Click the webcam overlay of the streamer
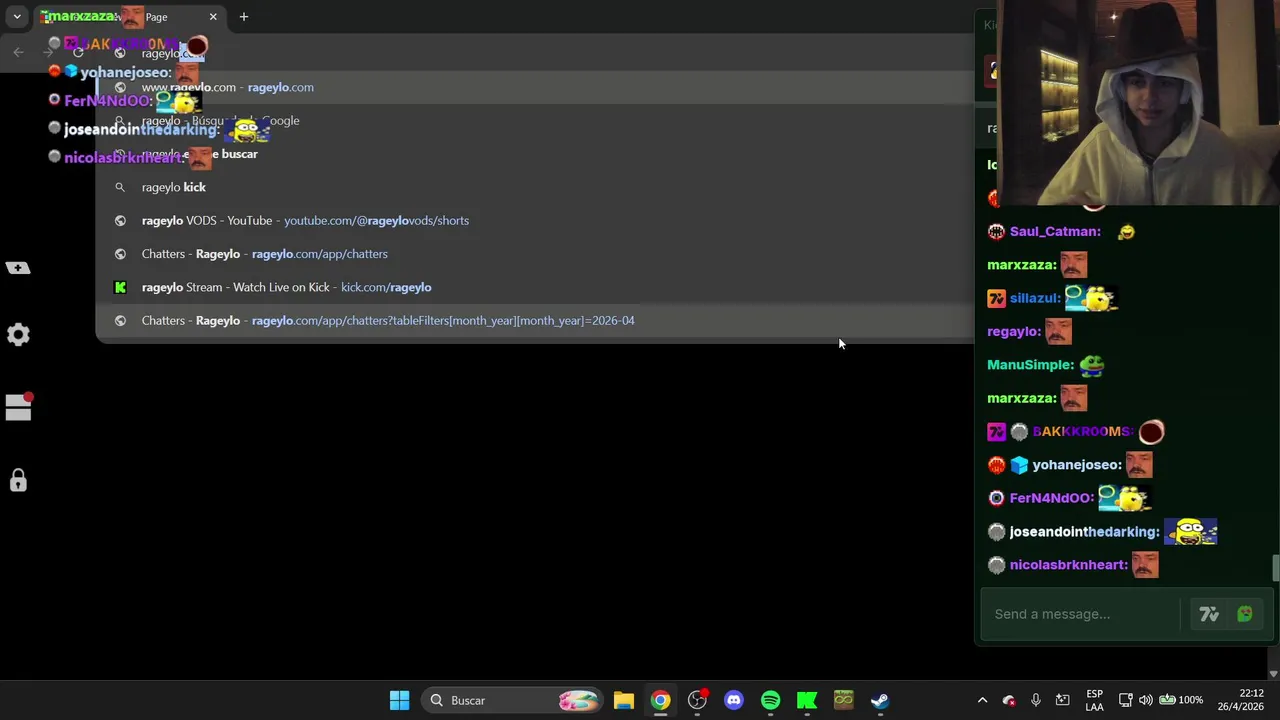The width and height of the screenshot is (1280, 720). 1138,103
